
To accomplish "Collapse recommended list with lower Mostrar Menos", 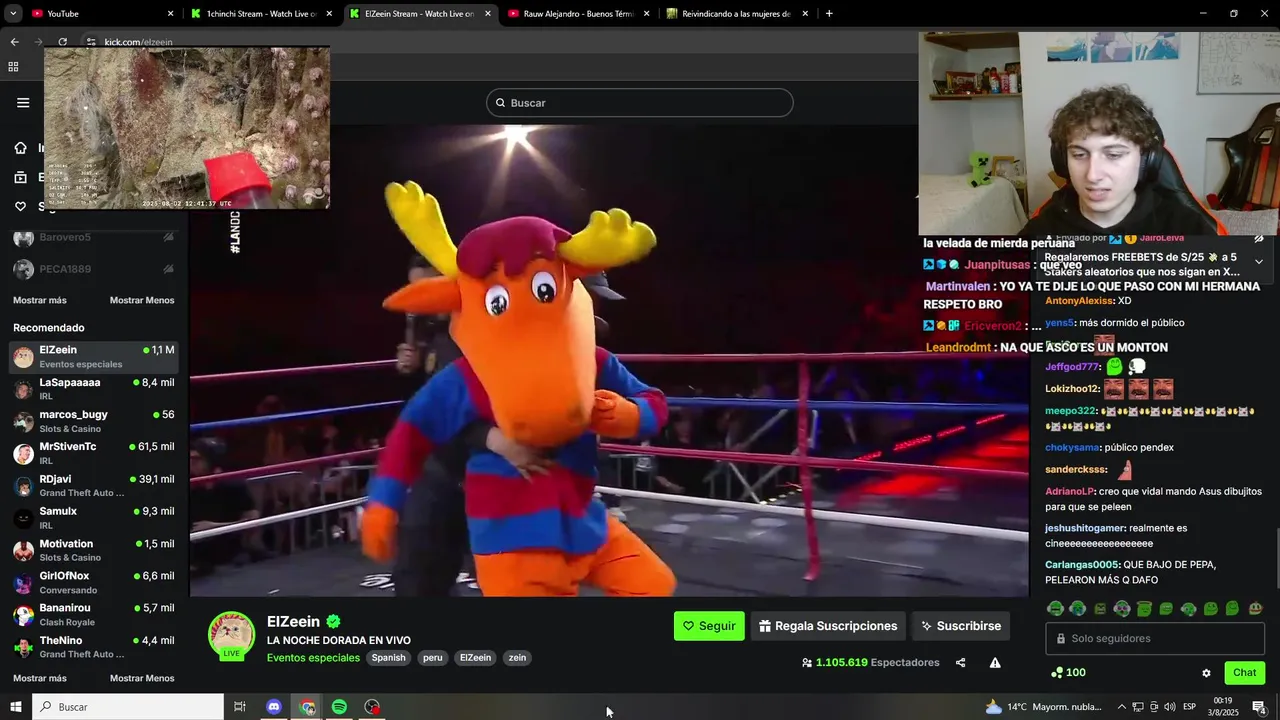I will point(142,678).
